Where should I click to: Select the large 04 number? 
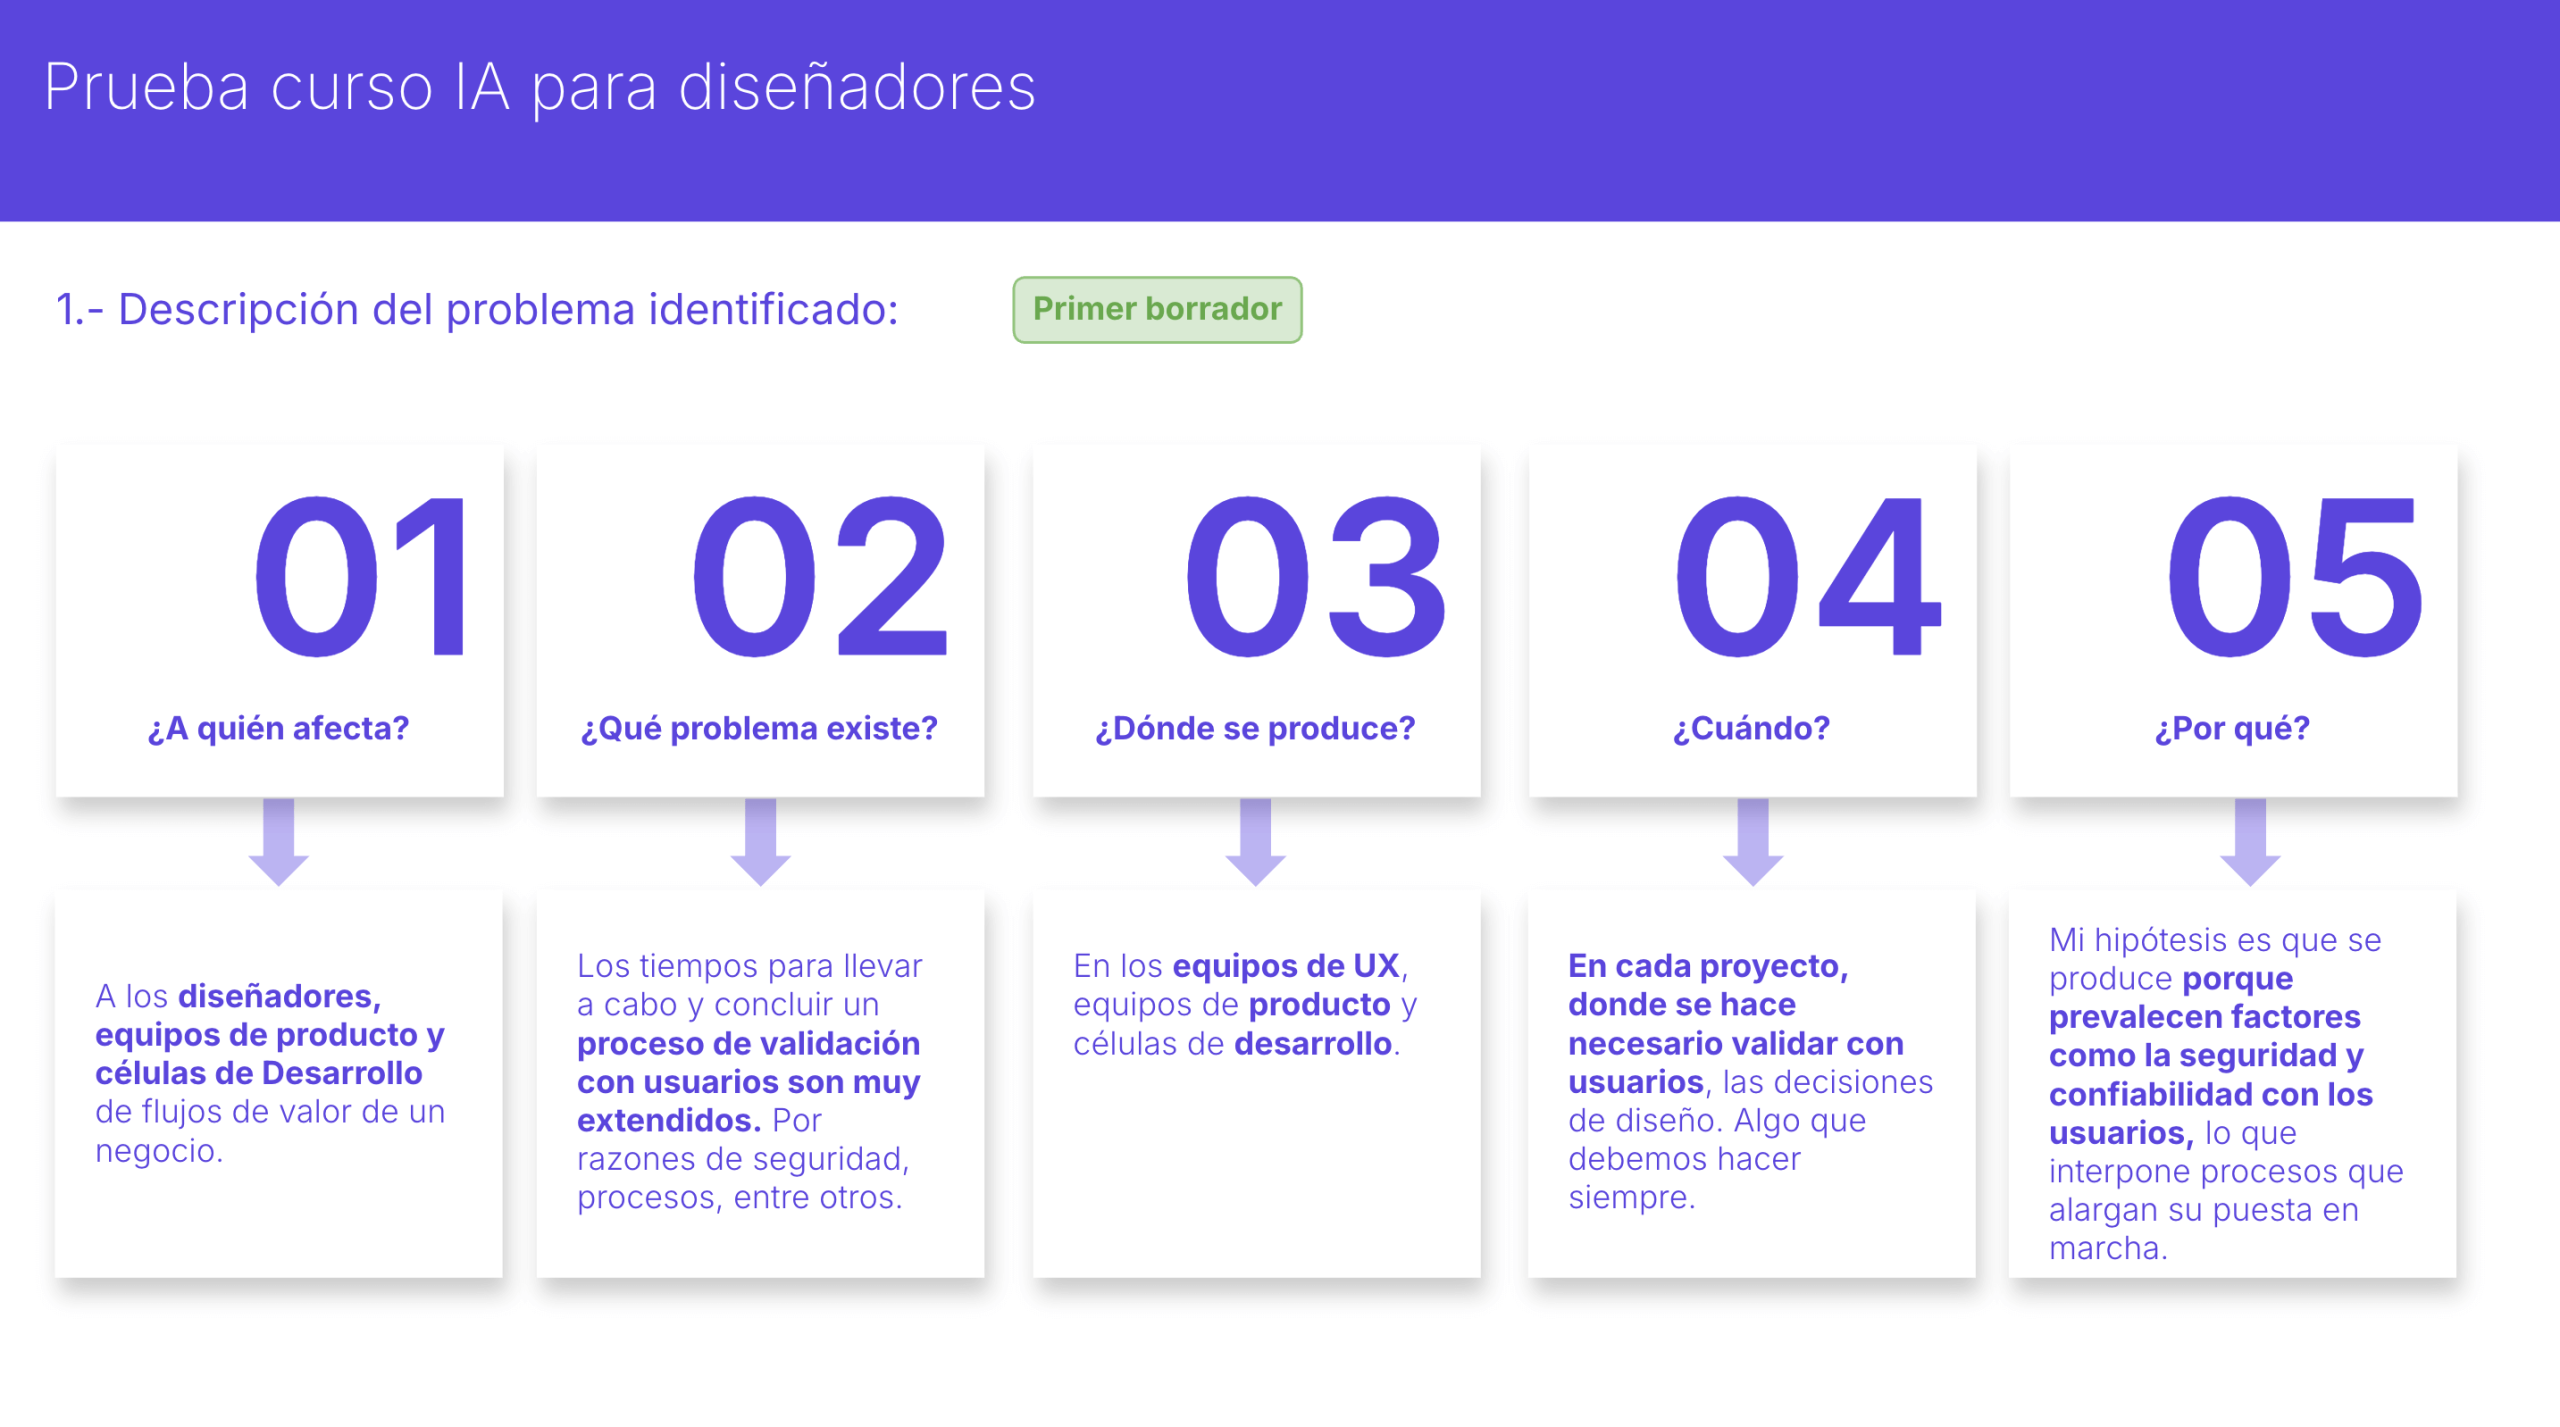[1807, 578]
